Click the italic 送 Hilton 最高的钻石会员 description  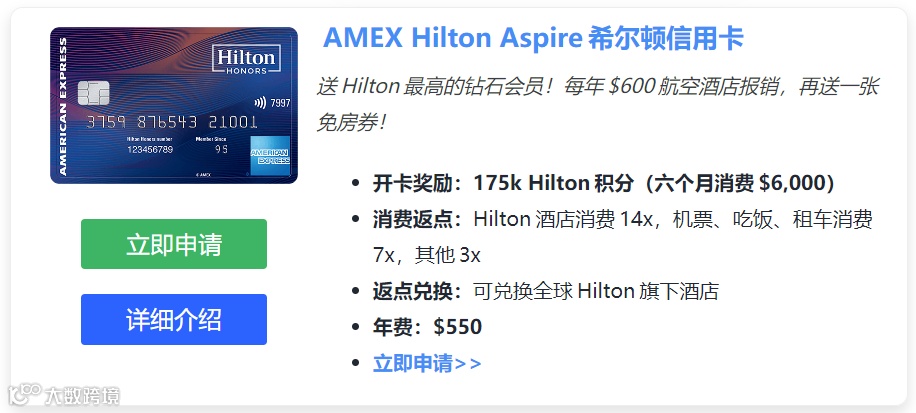pyautogui.click(x=598, y=105)
